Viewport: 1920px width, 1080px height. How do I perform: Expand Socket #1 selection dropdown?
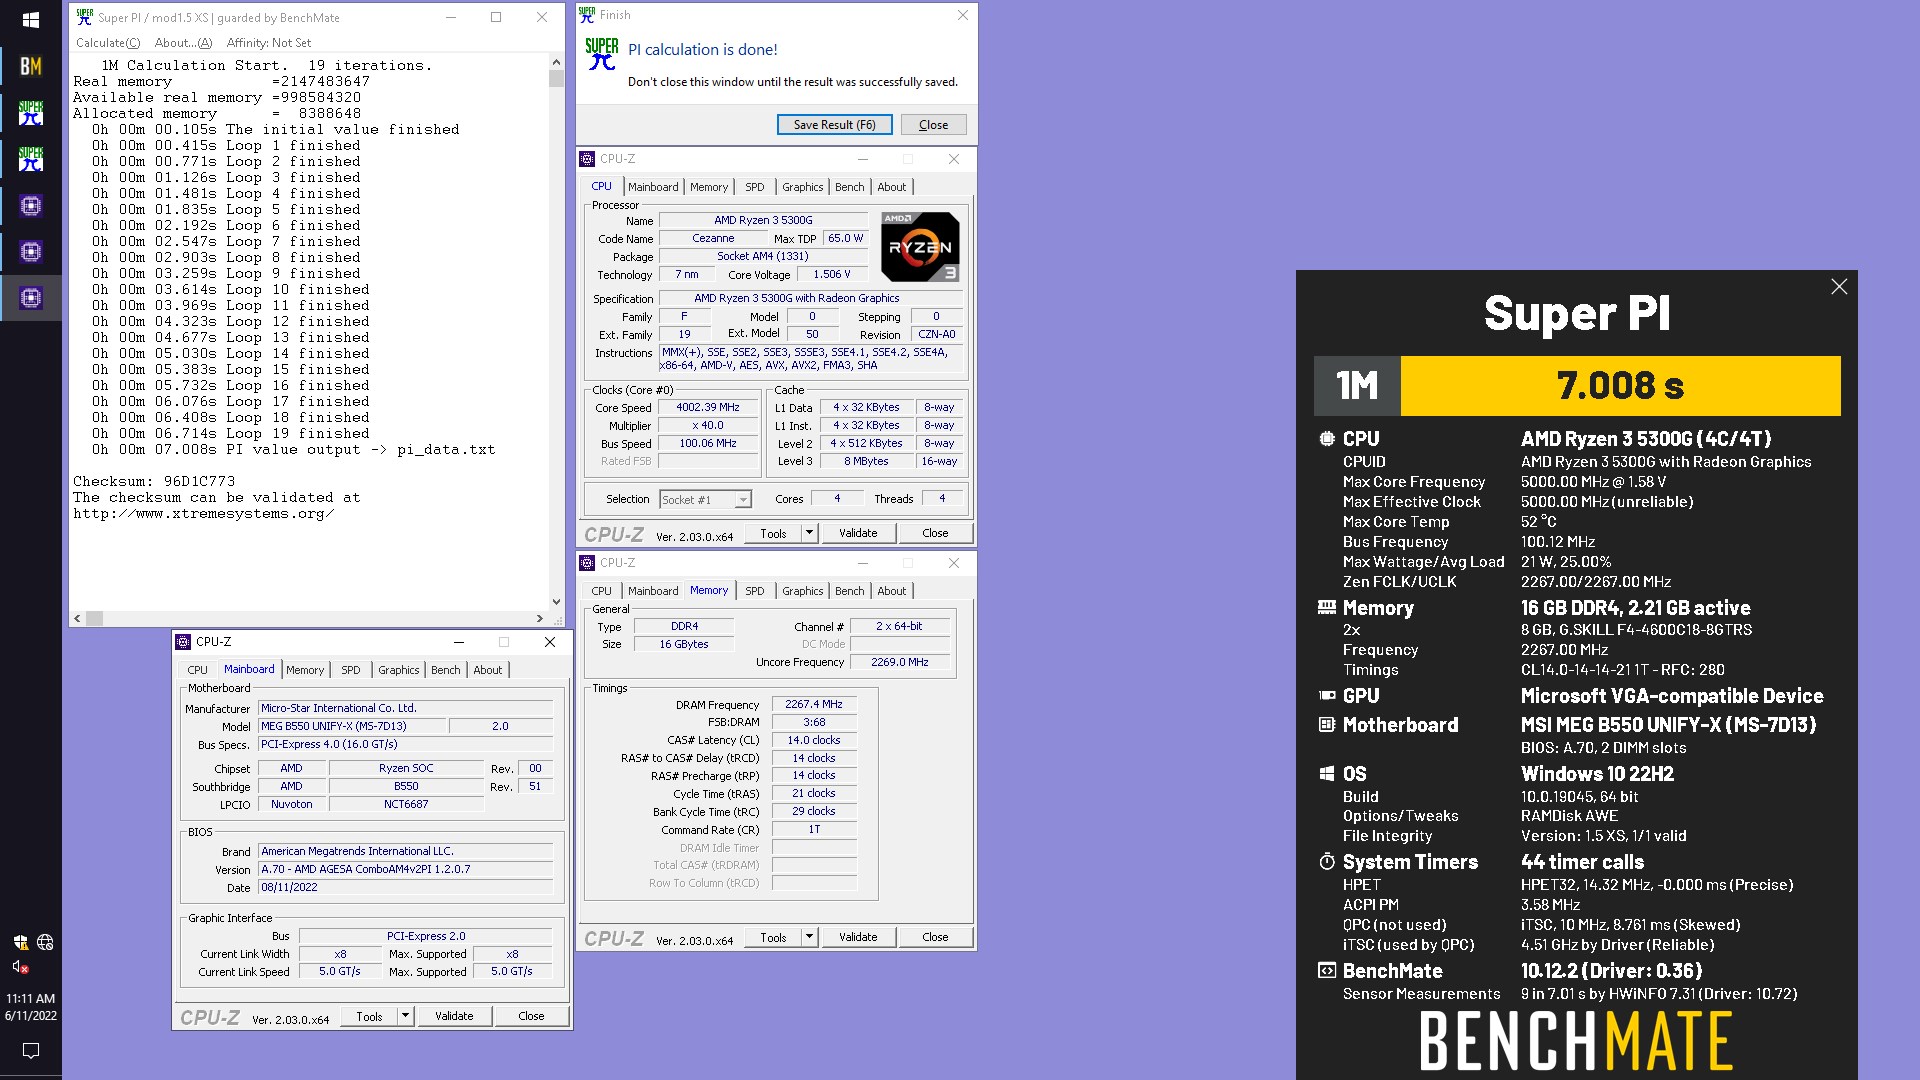[743, 500]
